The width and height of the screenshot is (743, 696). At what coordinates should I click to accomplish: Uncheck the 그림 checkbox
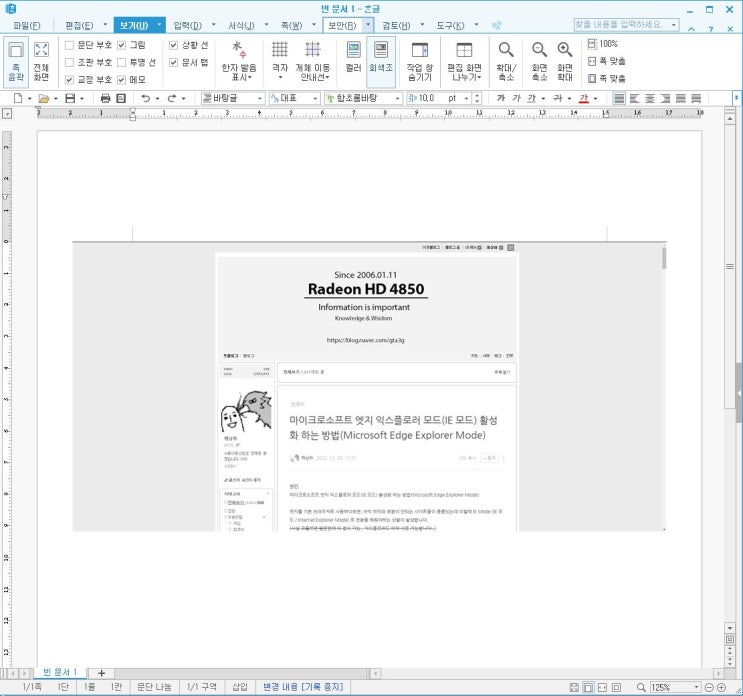click(x=122, y=45)
